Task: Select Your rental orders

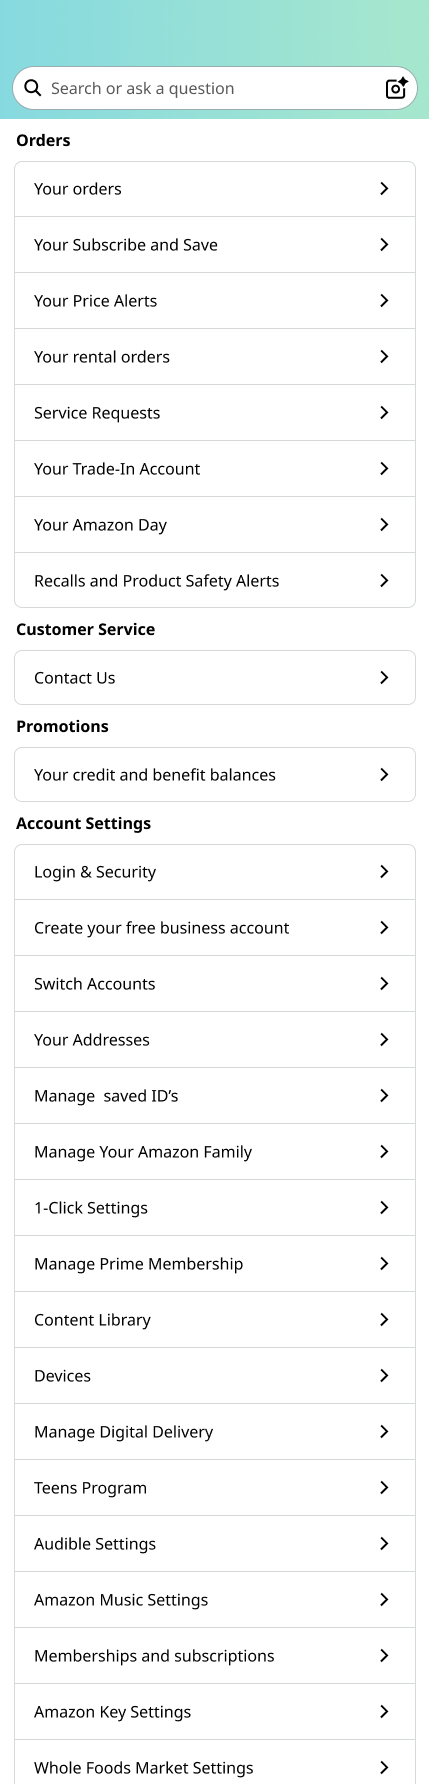Action: point(215,357)
